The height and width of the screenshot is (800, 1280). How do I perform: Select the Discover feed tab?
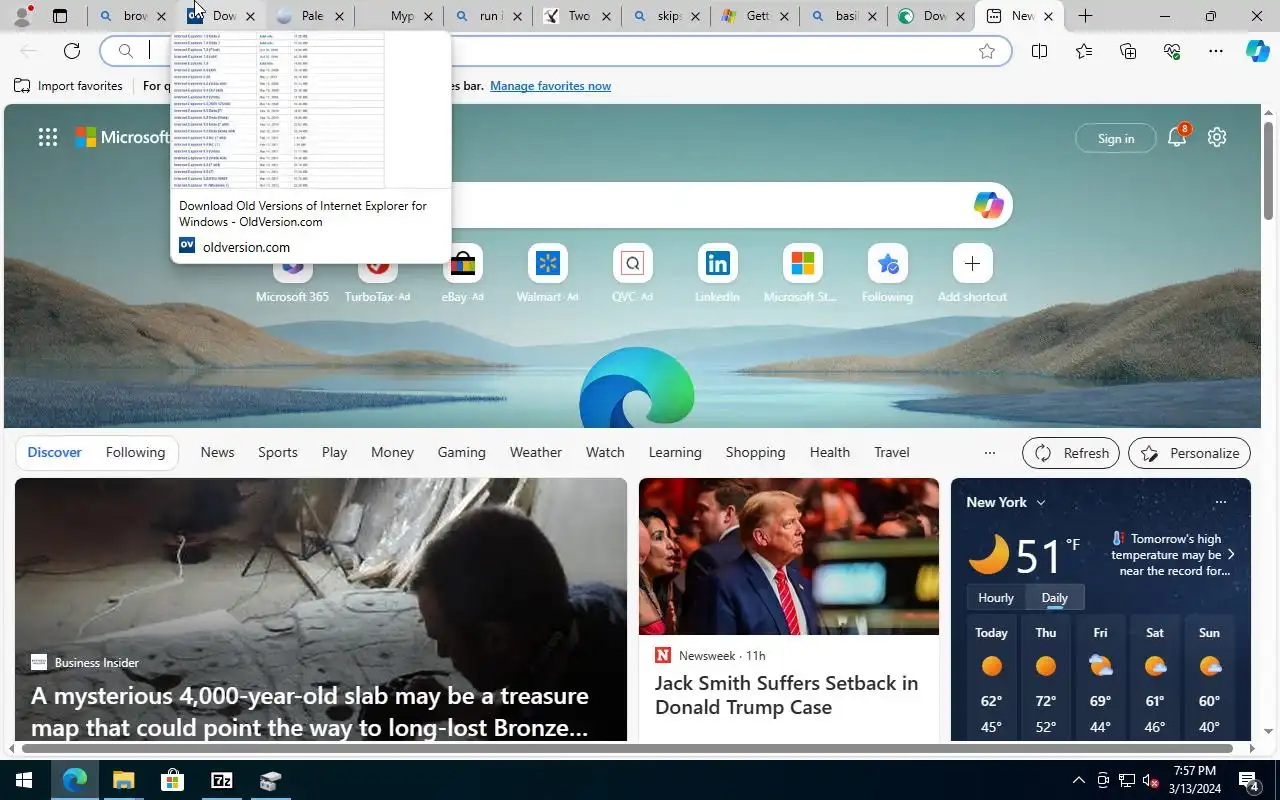click(54, 452)
